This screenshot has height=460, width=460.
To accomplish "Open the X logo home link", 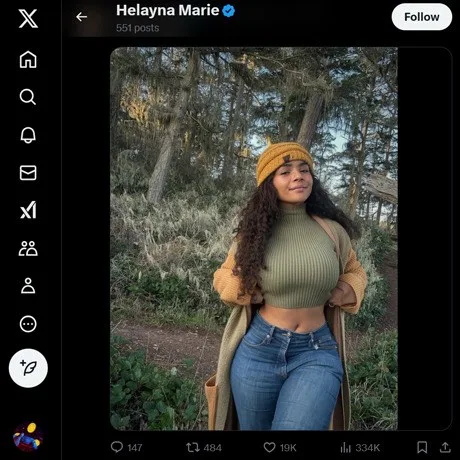I will pyautogui.click(x=28, y=18).
